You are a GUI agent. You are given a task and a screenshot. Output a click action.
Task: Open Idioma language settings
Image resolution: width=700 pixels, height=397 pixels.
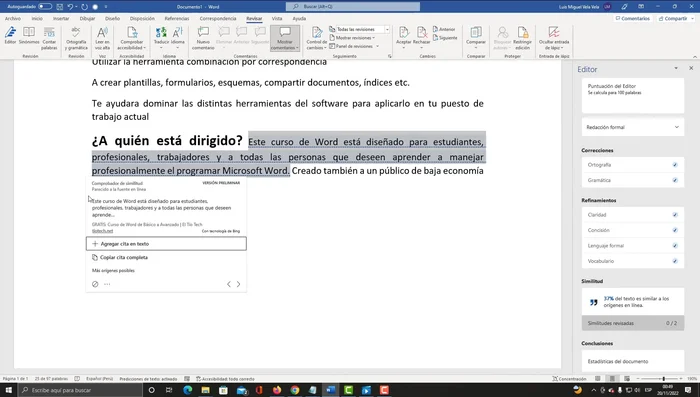pyautogui.click(x=178, y=38)
